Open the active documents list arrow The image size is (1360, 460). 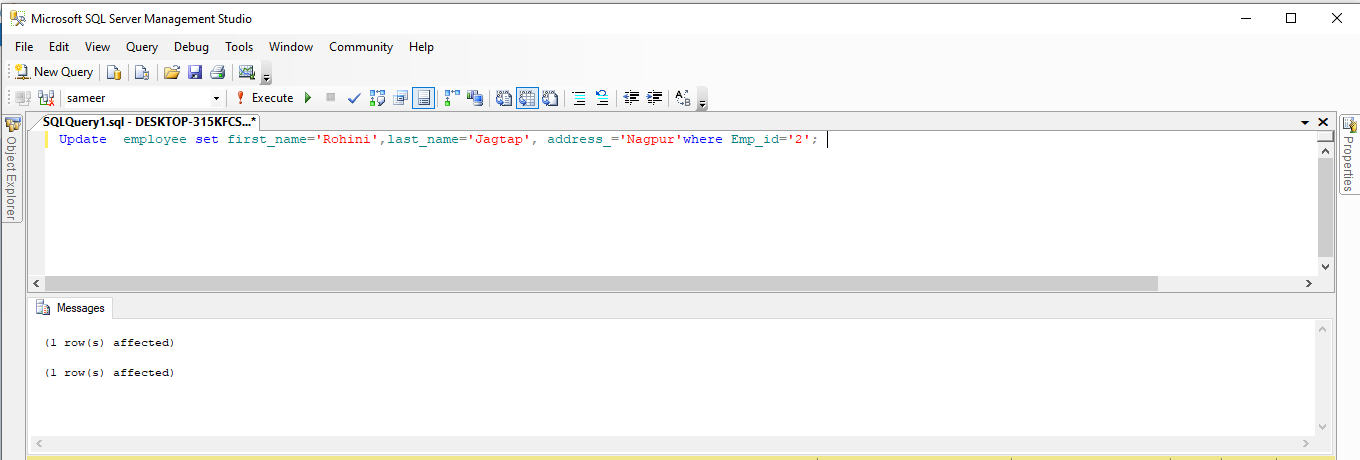tap(1305, 122)
